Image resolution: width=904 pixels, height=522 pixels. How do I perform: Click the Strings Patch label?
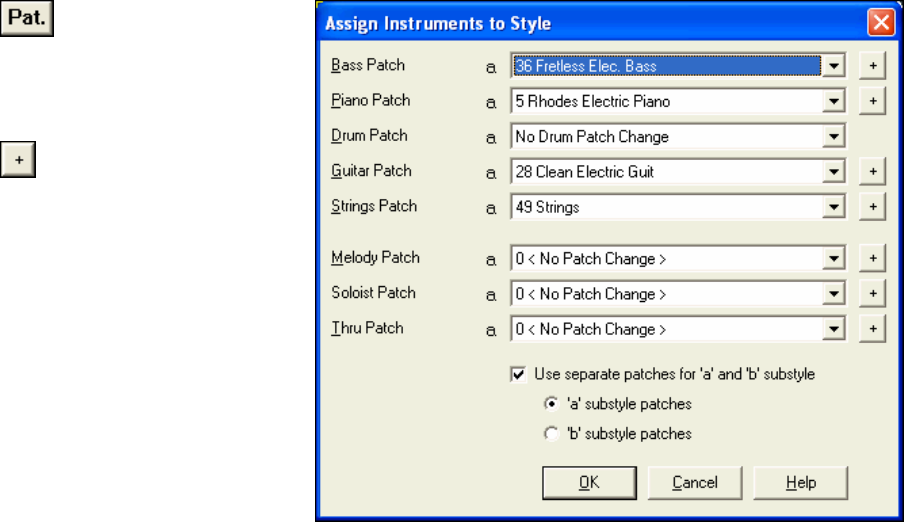tap(374, 206)
